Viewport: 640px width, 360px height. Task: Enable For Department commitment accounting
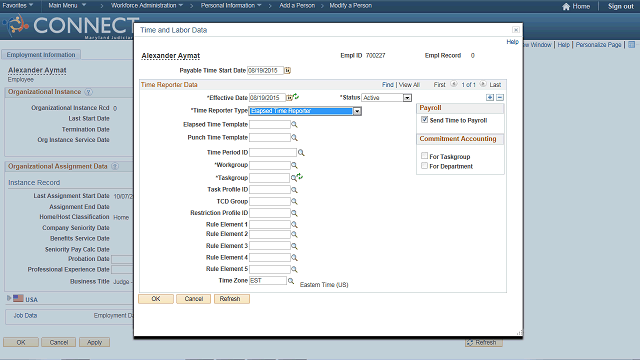(x=424, y=166)
